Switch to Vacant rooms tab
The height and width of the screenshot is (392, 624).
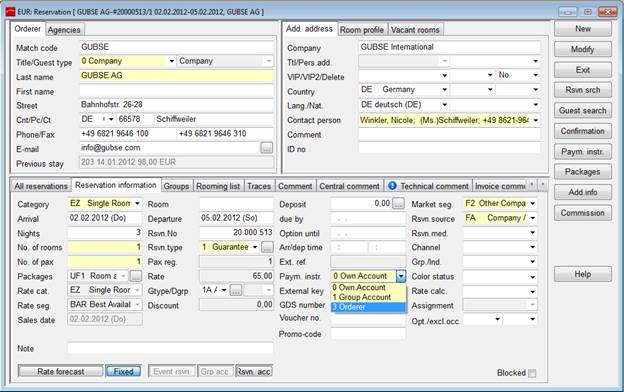tap(415, 30)
